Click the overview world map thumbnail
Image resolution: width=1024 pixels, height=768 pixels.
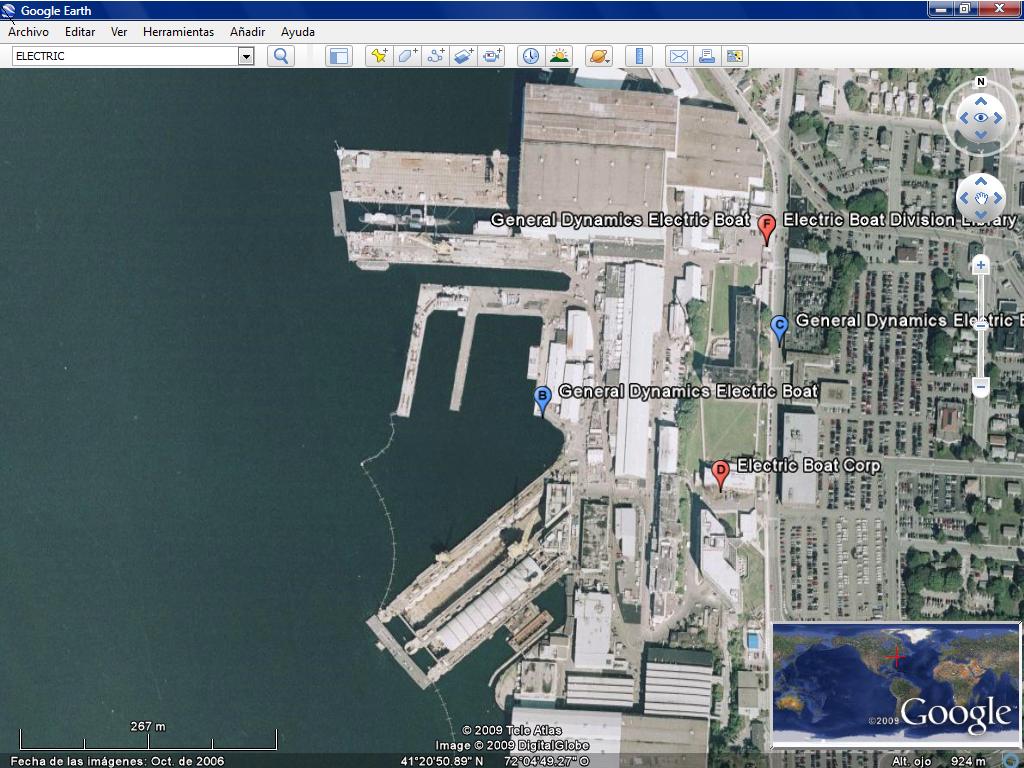(x=895, y=683)
